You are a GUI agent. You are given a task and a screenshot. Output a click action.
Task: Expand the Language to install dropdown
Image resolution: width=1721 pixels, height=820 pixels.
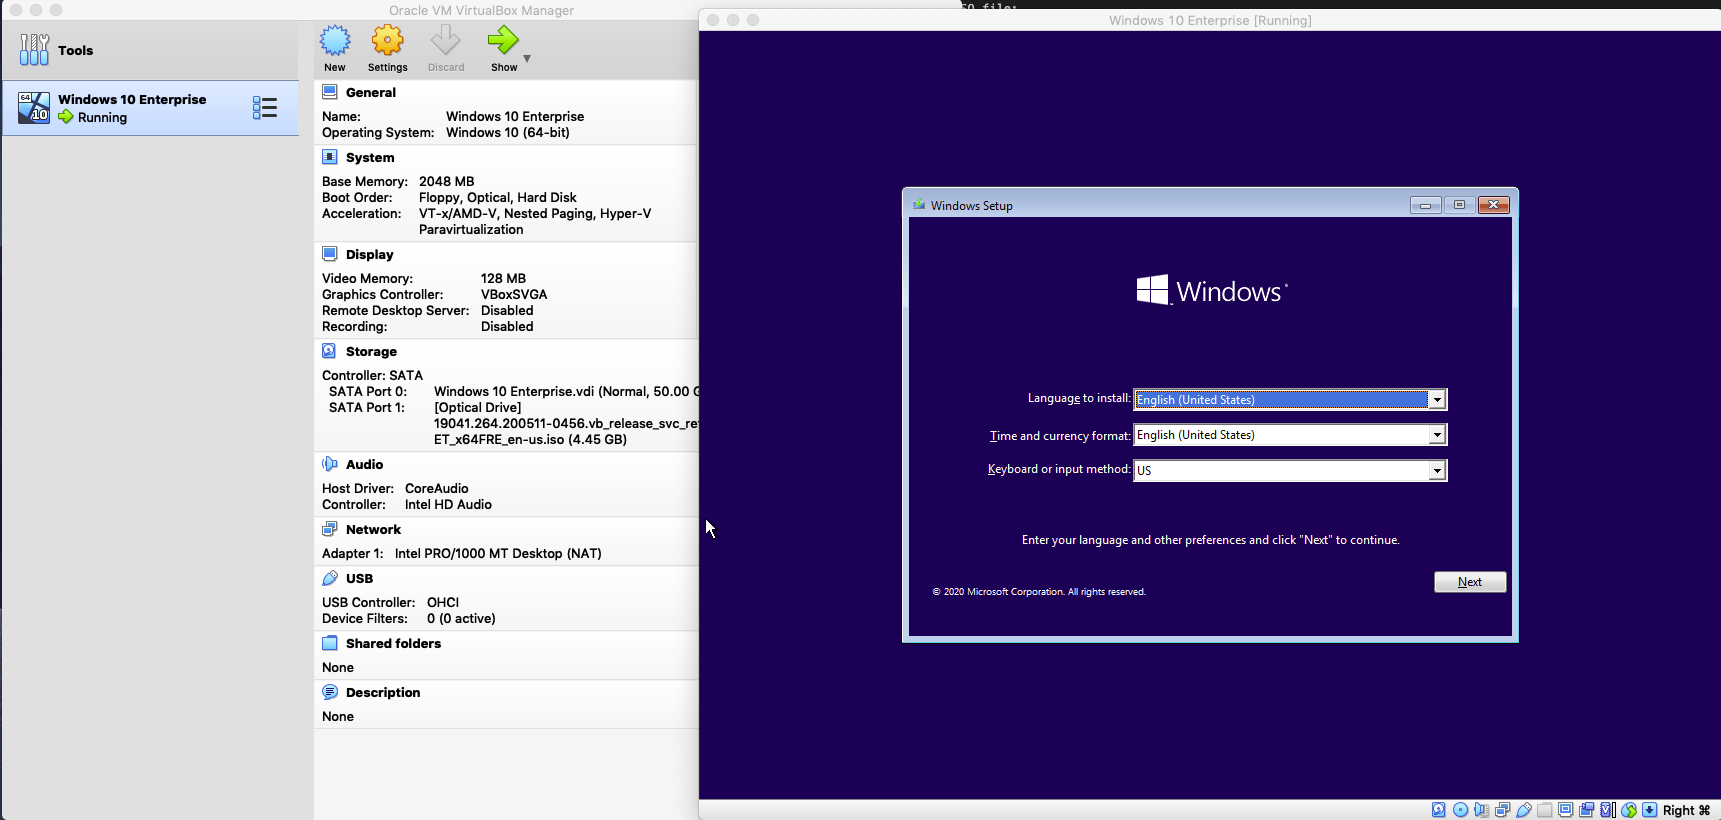(1437, 400)
